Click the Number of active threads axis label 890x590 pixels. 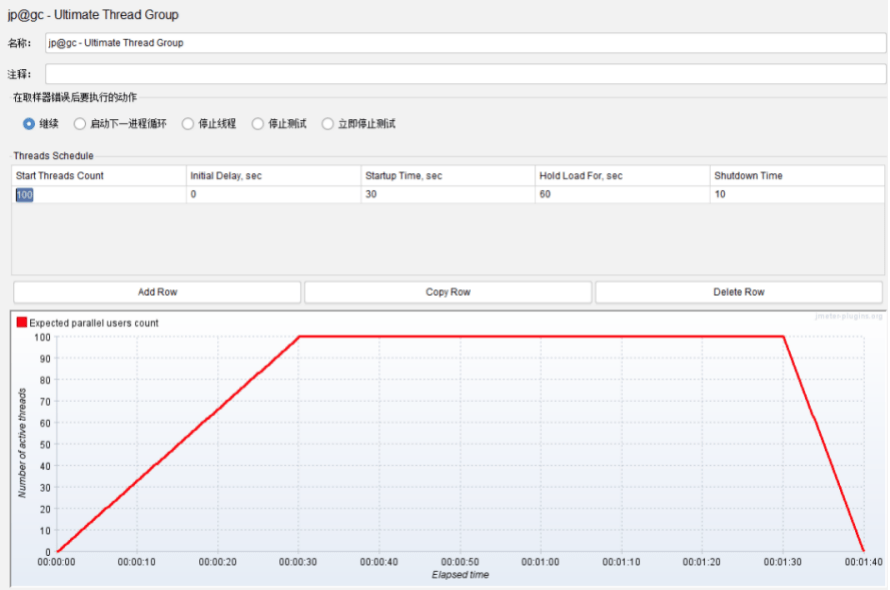(x=22, y=443)
